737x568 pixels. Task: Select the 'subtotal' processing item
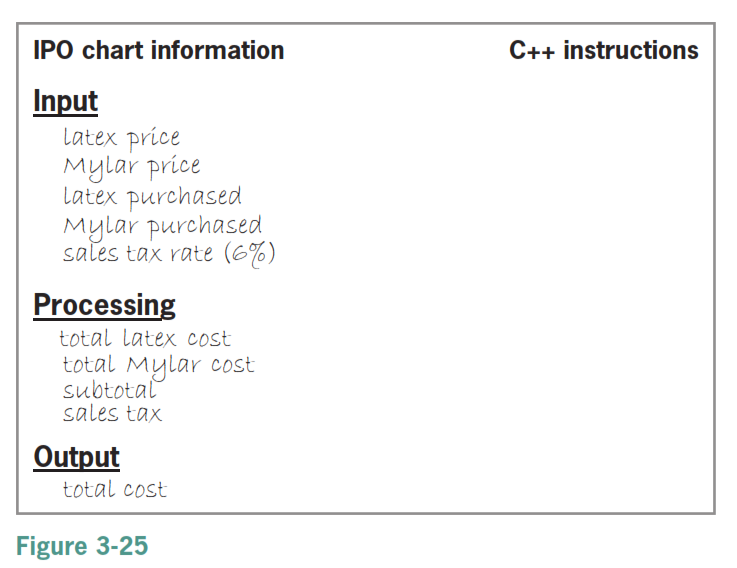[x=110, y=390]
